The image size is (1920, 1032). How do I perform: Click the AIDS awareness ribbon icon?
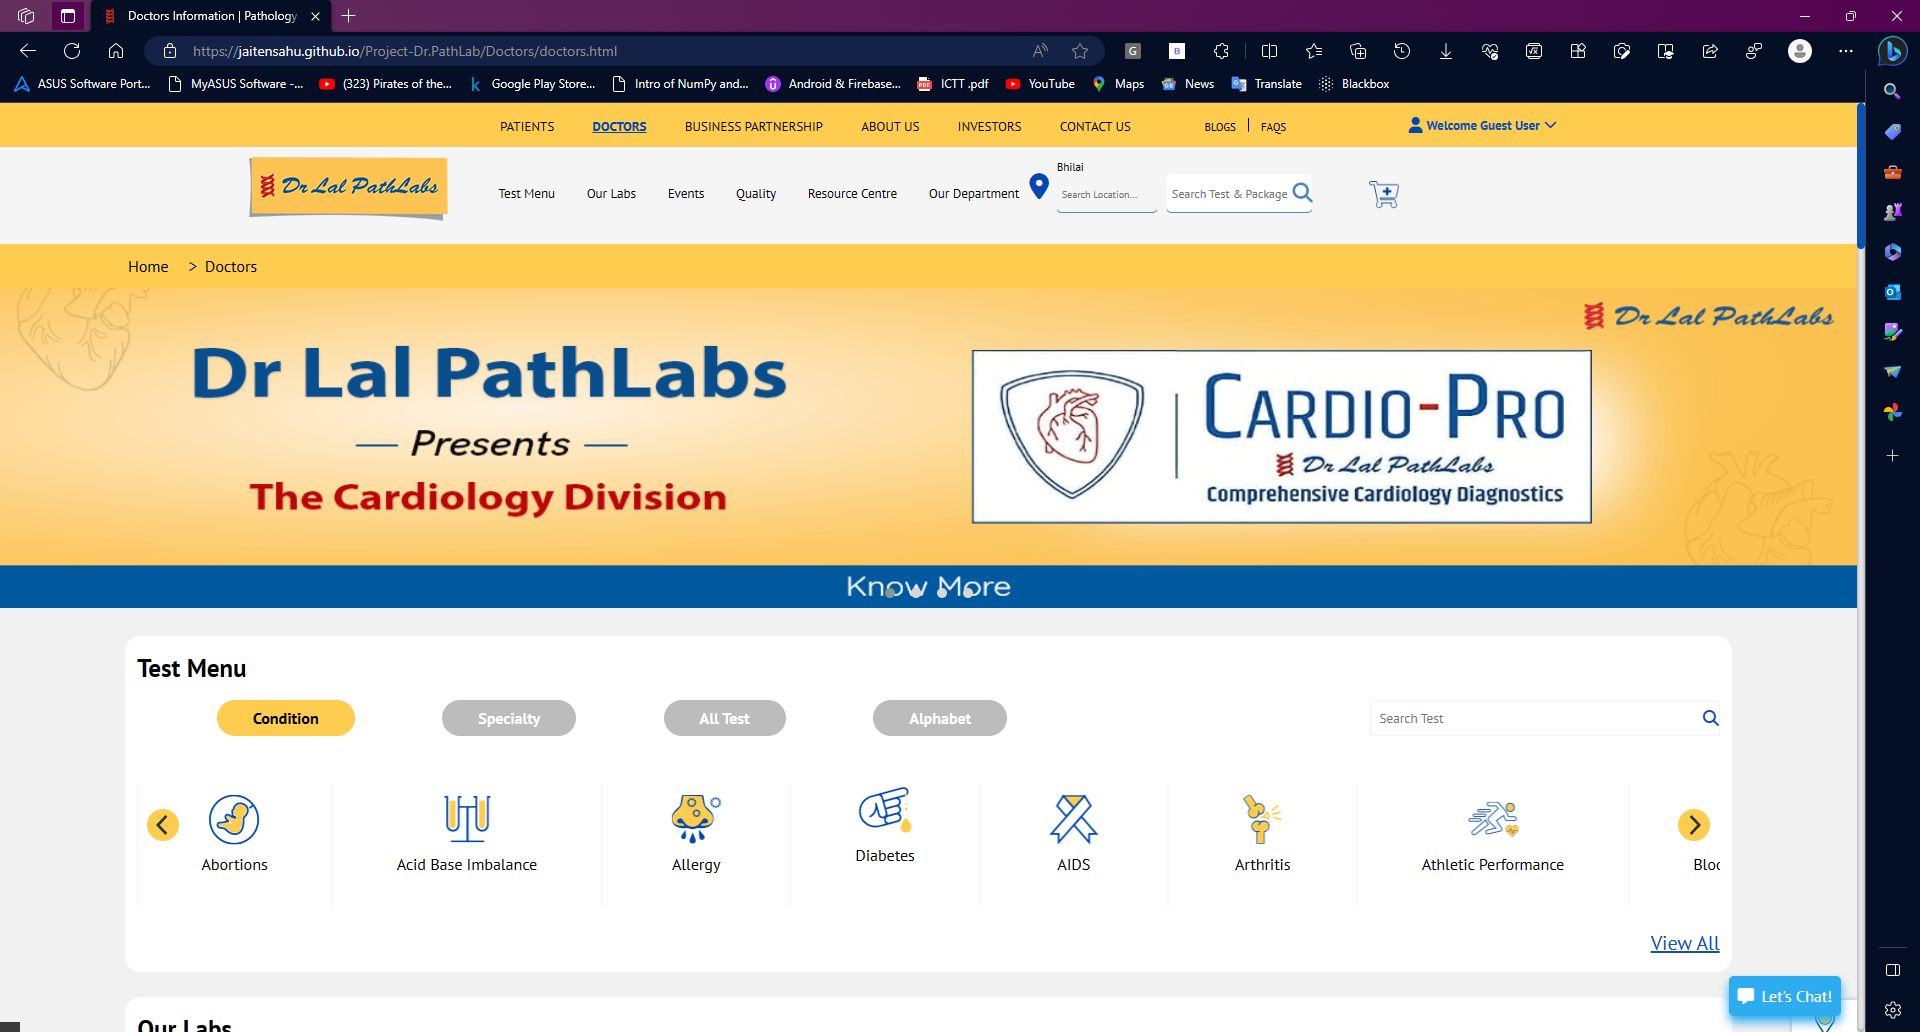pyautogui.click(x=1072, y=820)
